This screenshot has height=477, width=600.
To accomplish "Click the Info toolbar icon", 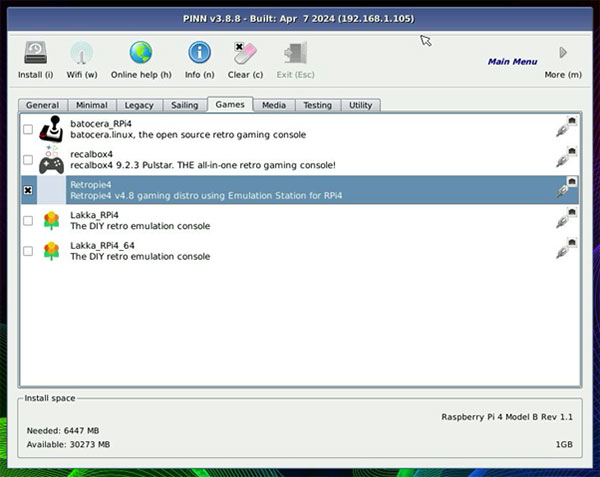I will pyautogui.click(x=200, y=53).
